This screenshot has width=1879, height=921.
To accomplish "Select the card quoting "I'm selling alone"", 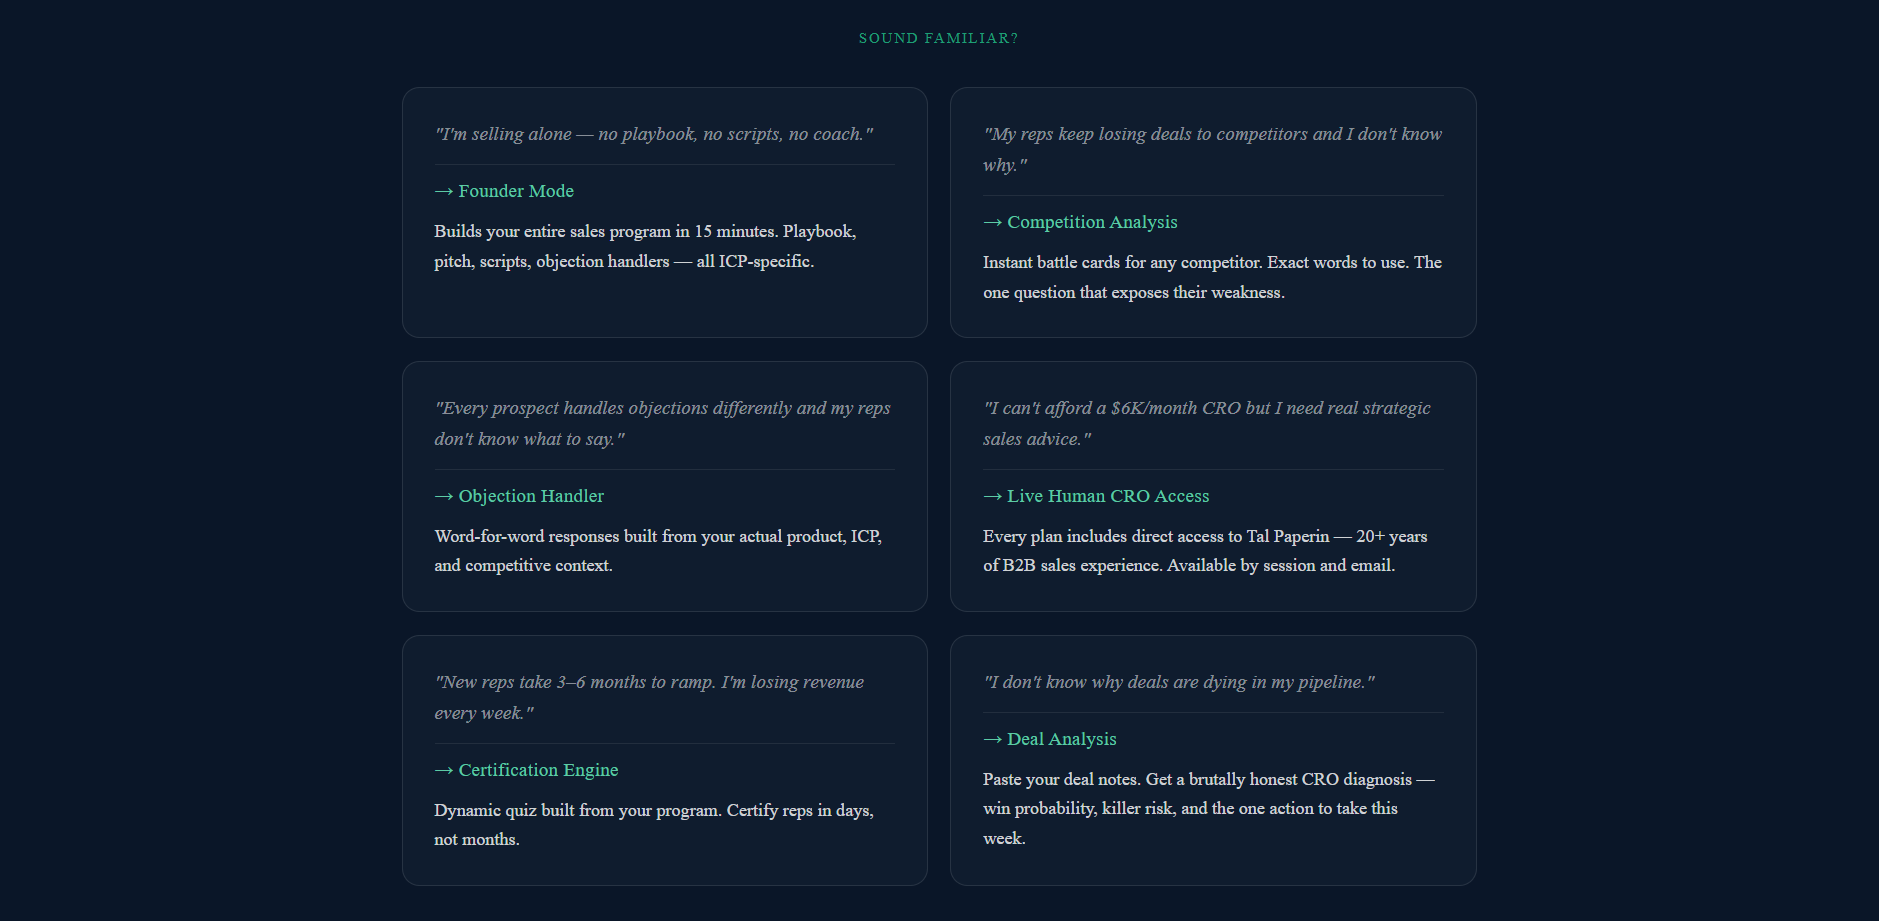I will [664, 212].
